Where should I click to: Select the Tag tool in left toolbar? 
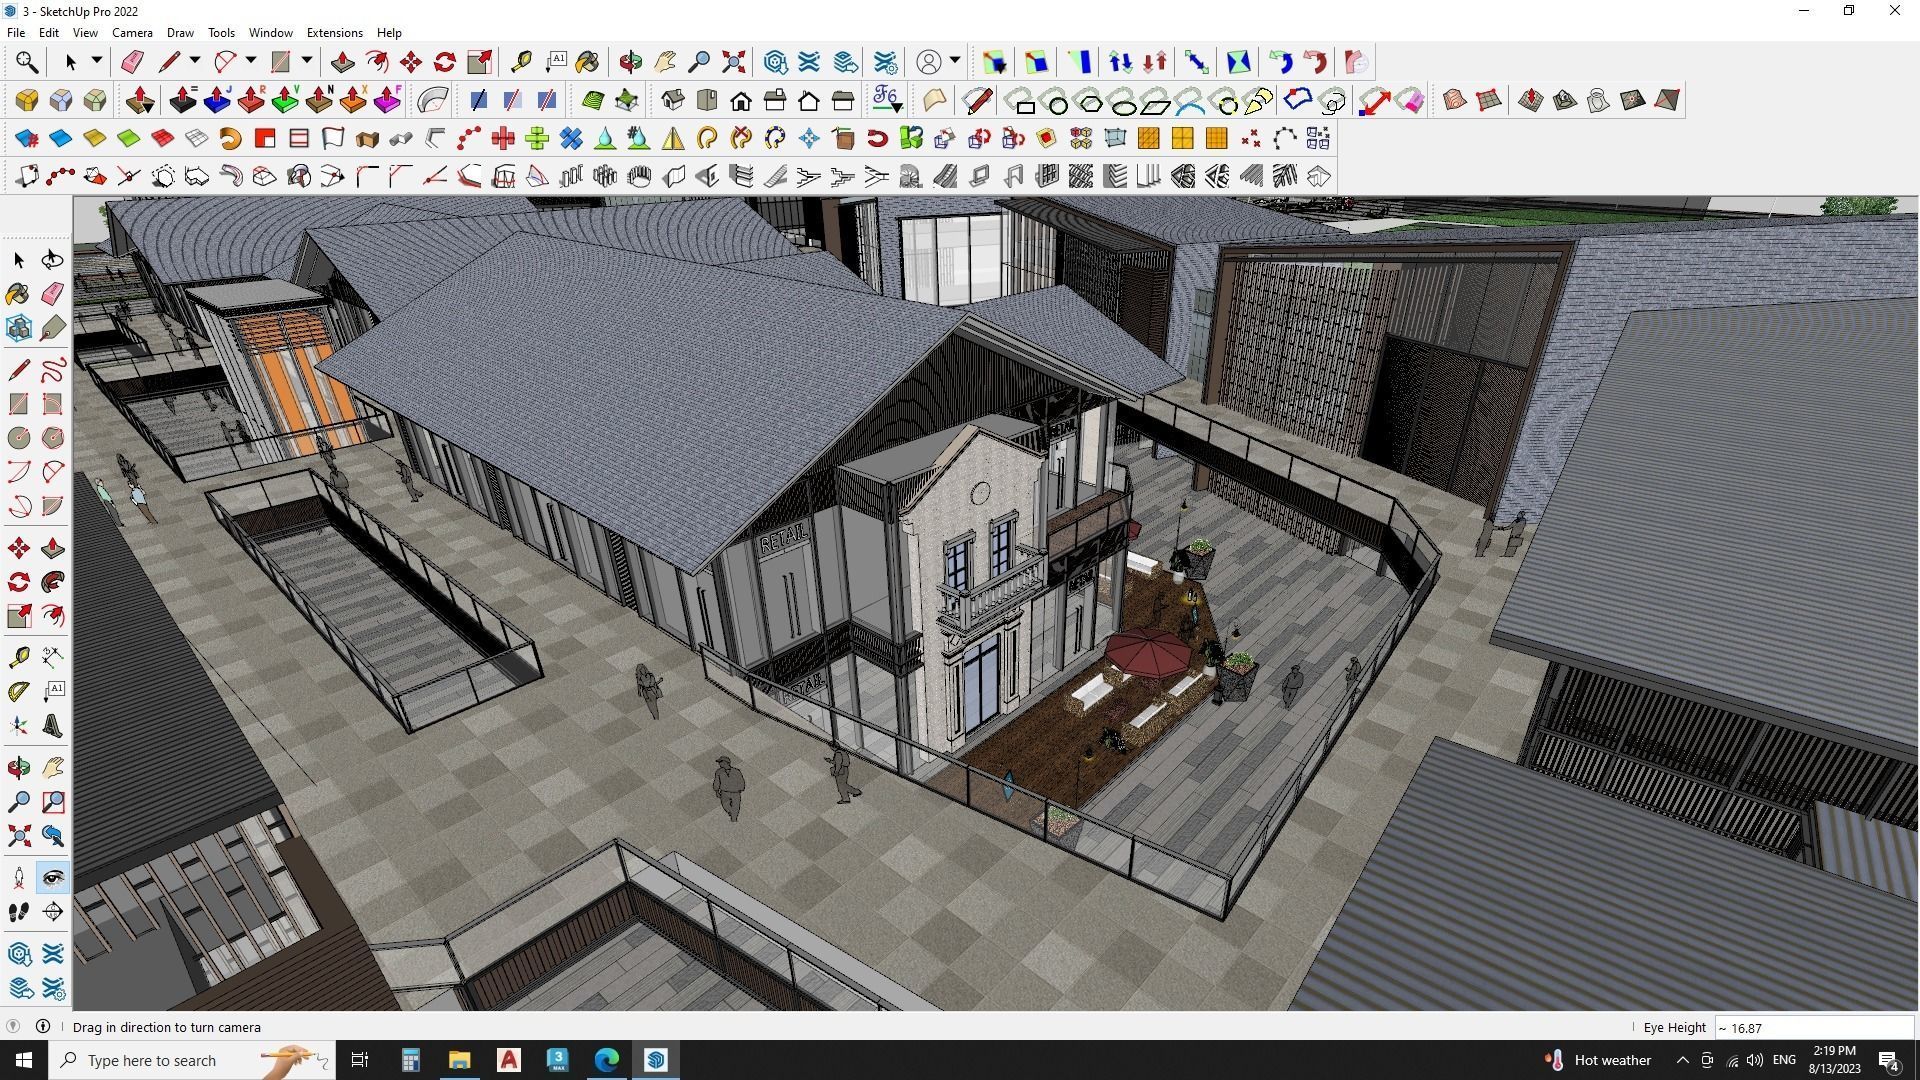(x=53, y=328)
